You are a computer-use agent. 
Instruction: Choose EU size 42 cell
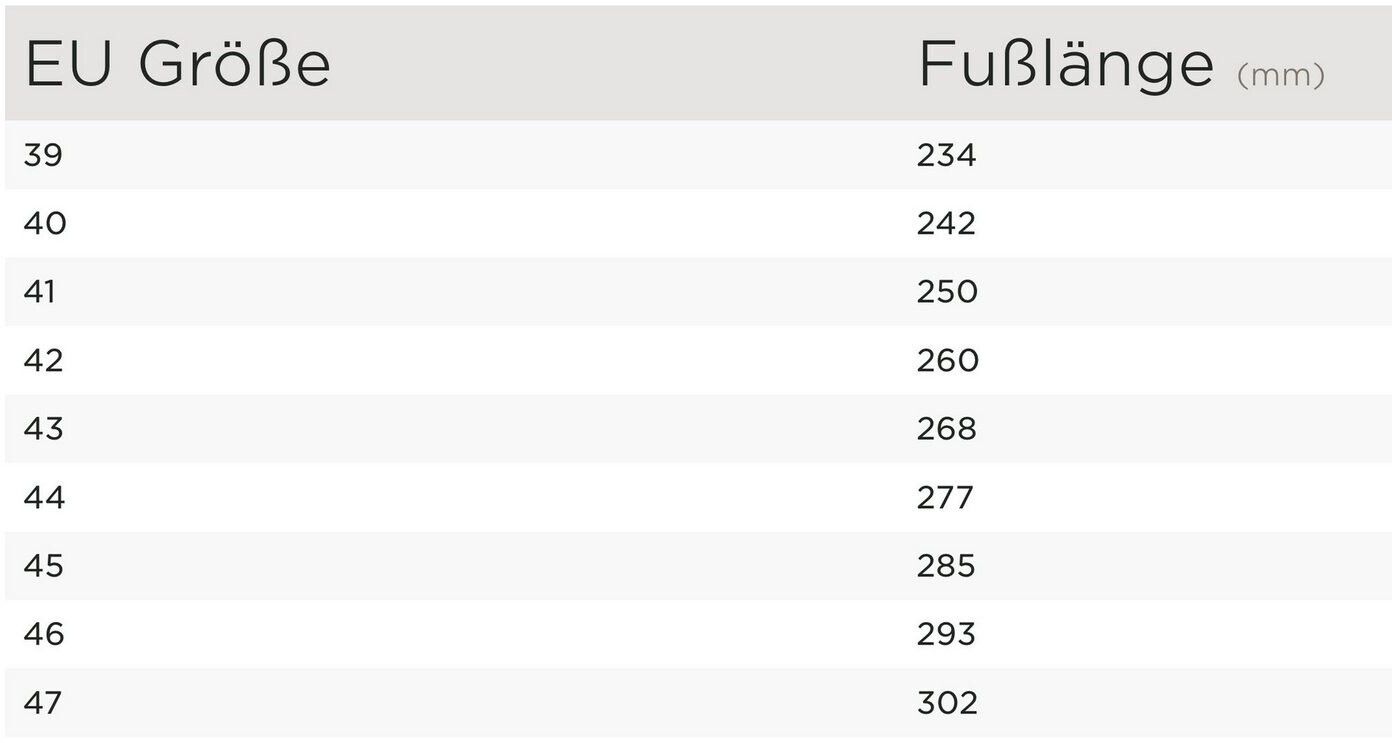[x=43, y=360]
